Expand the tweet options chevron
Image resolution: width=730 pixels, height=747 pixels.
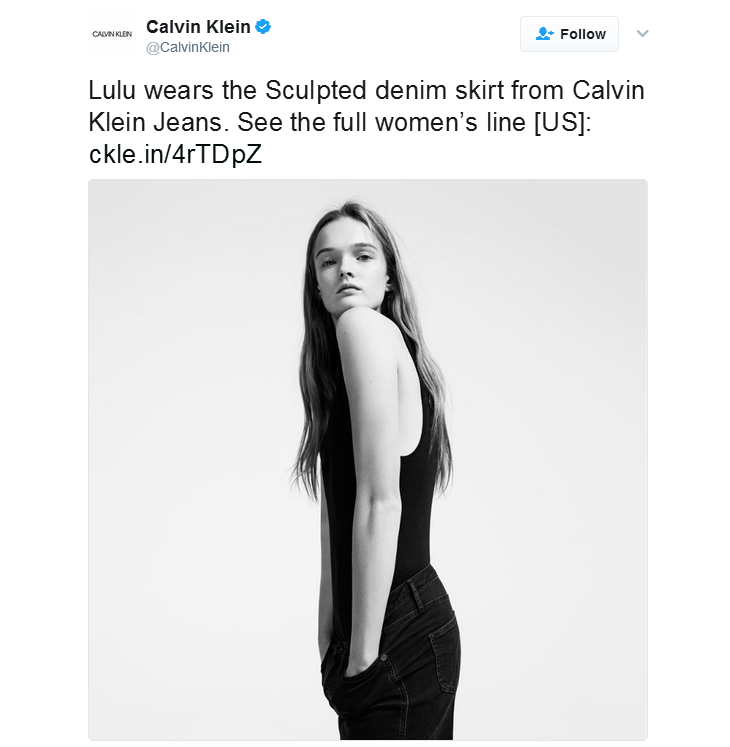(x=642, y=33)
